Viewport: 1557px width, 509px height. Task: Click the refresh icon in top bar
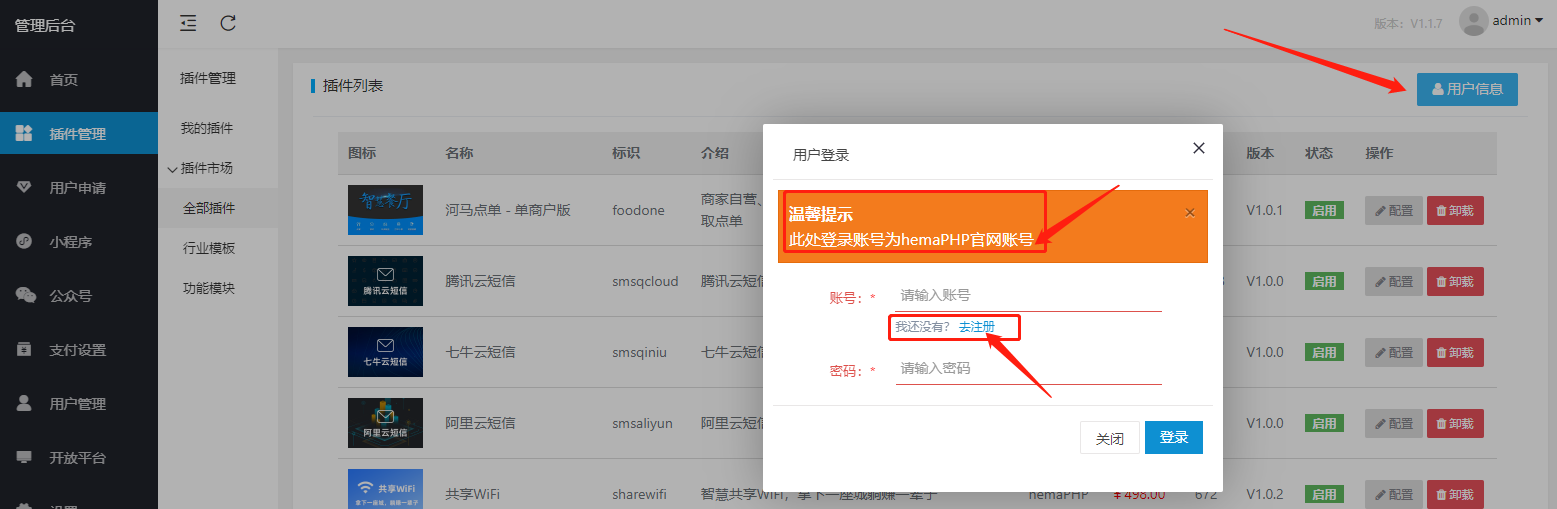point(228,22)
